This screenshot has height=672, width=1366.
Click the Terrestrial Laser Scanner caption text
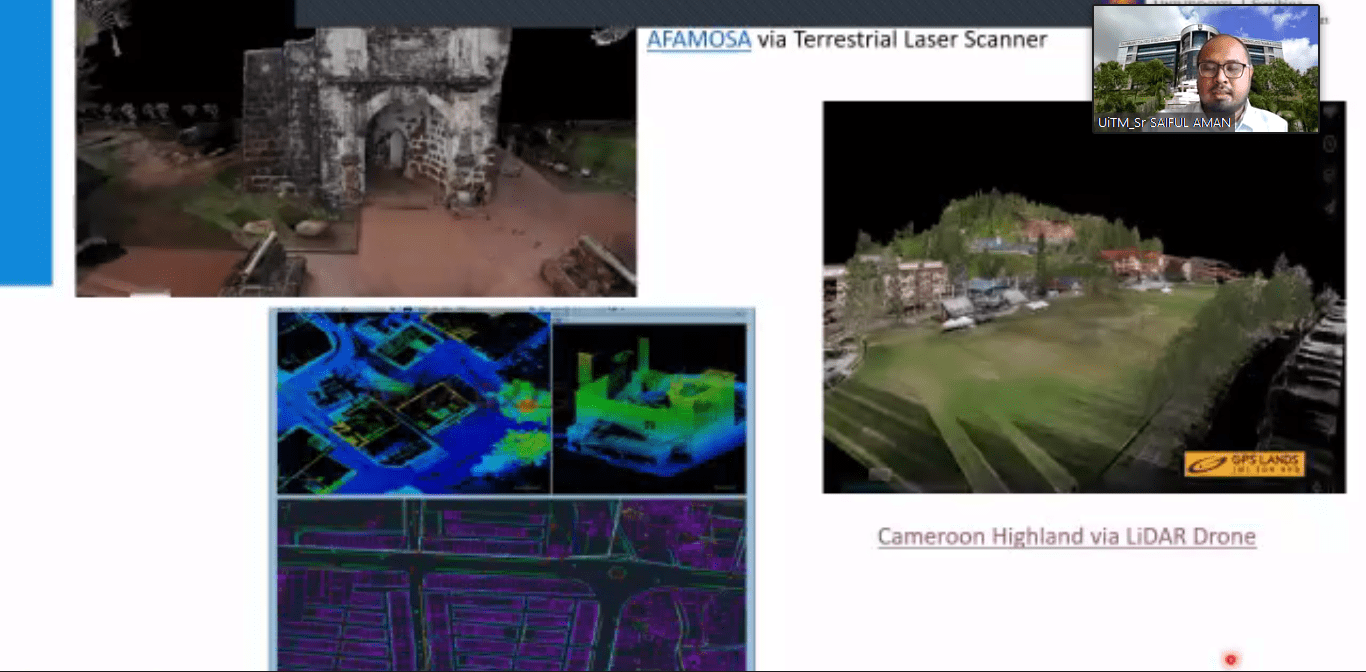click(902, 40)
